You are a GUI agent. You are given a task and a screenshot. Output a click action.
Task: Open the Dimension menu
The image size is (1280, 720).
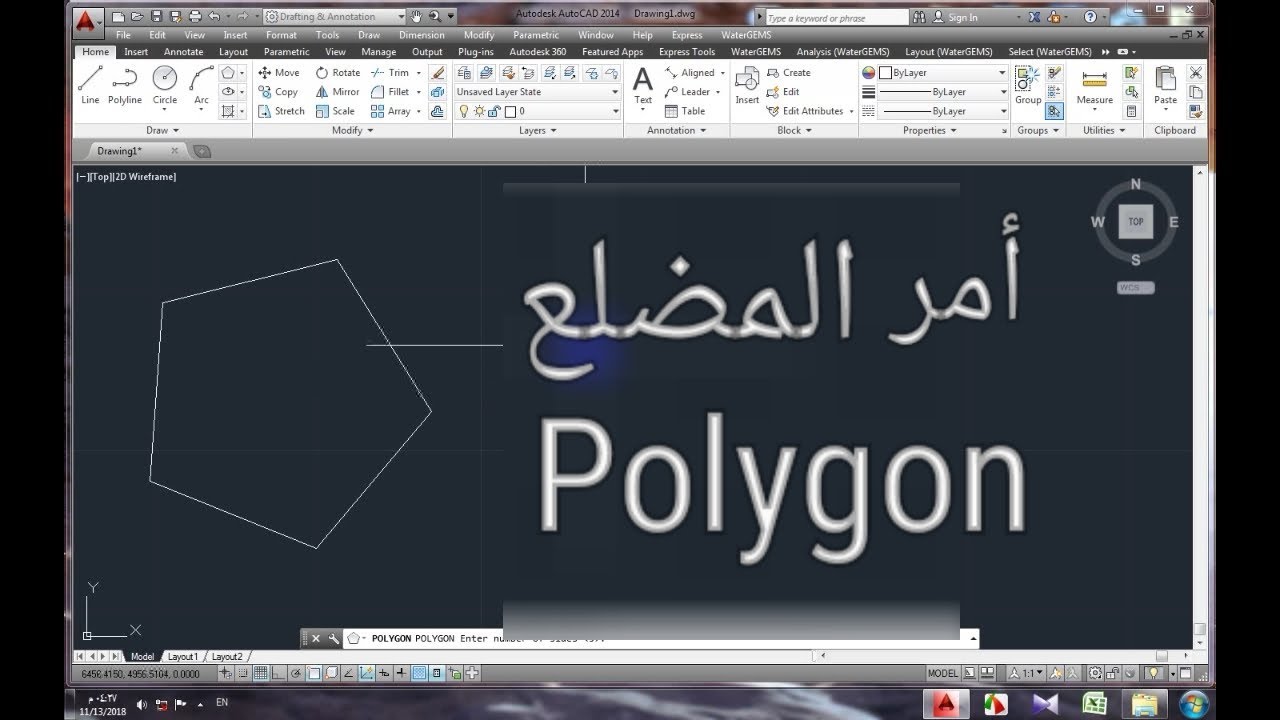(422, 35)
